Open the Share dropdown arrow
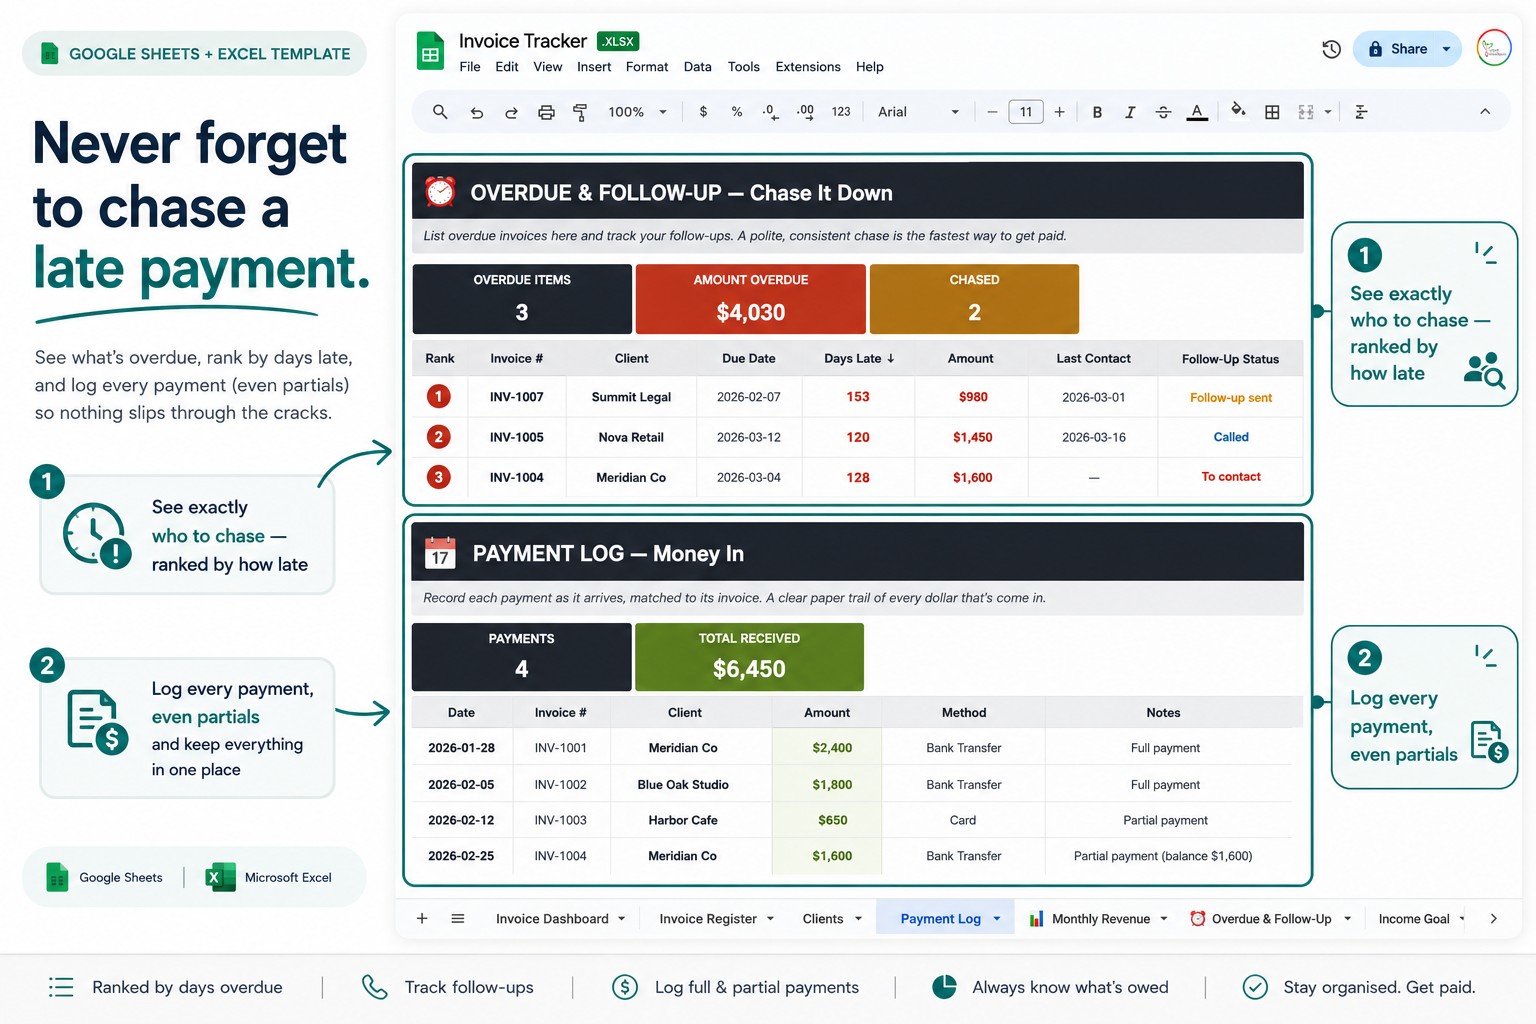This screenshot has height=1024, width=1536. tap(1446, 49)
